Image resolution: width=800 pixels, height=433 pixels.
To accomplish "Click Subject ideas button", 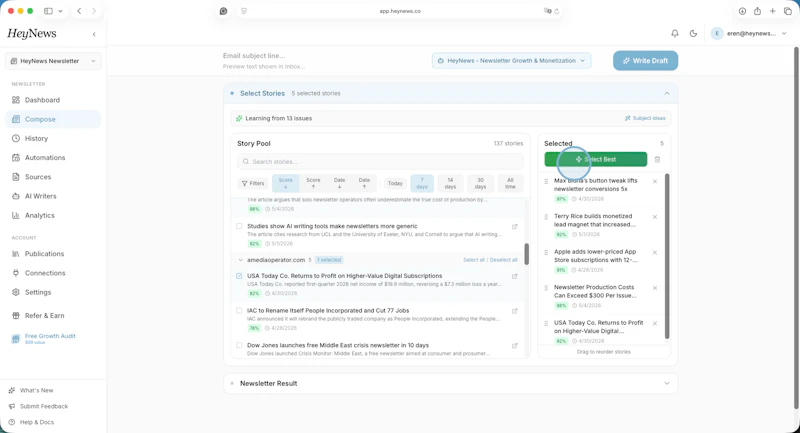I will pyautogui.click(x=645, y=118).
